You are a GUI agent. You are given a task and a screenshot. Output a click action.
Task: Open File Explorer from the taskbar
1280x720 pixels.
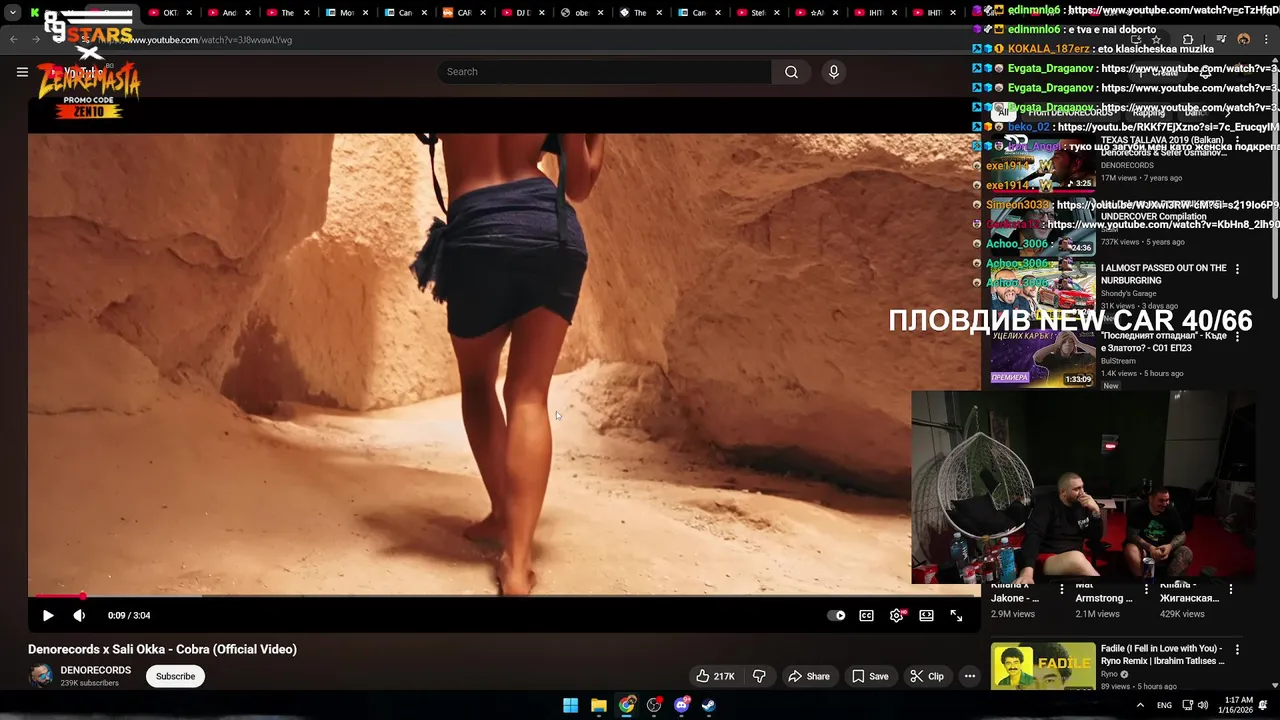click(598, 705)
